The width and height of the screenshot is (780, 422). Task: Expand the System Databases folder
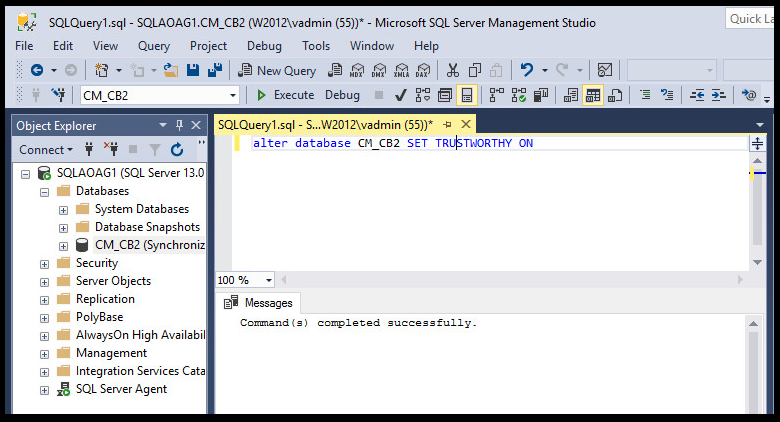(63, 210)
